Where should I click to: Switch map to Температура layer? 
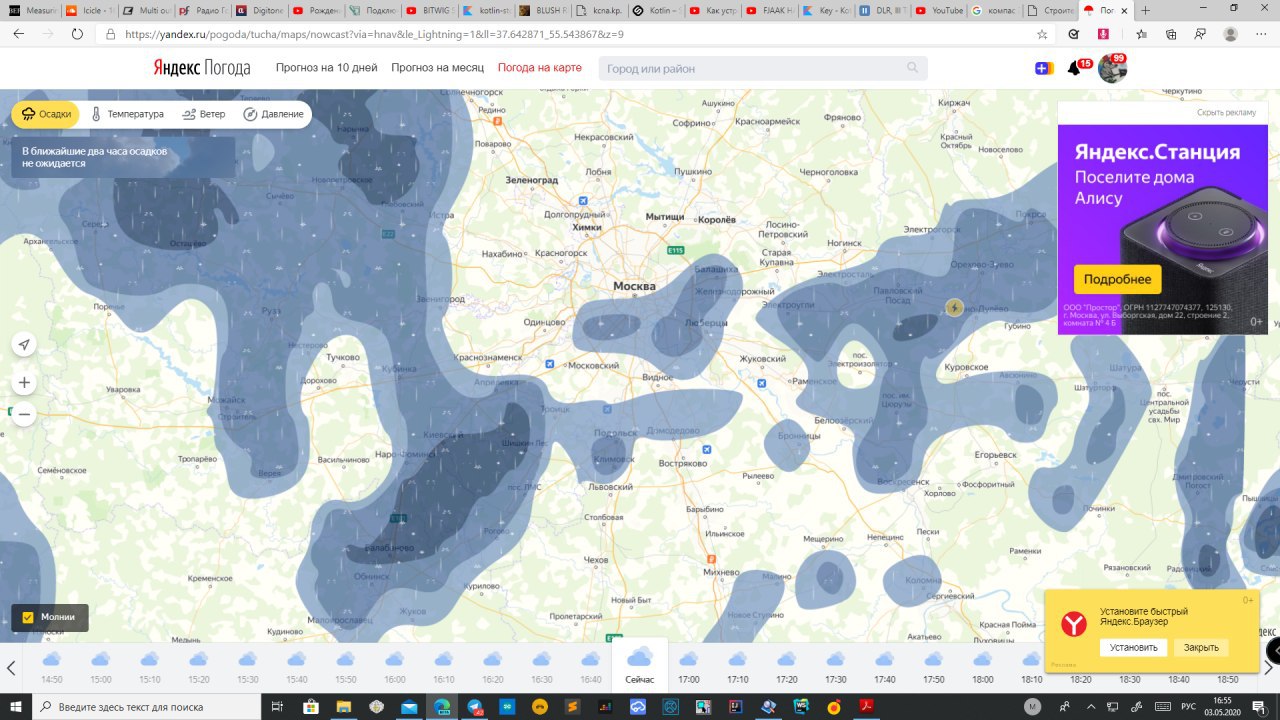point(127,114)
